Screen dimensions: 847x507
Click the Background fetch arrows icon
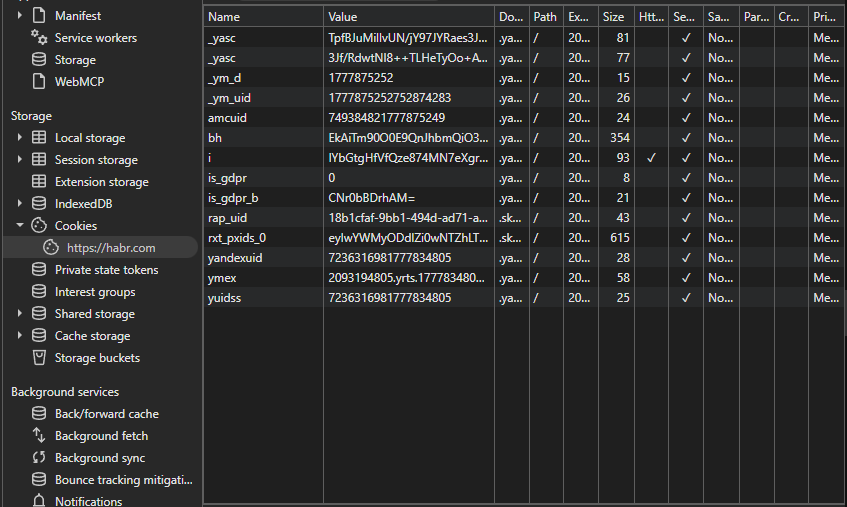coord(39,435)
